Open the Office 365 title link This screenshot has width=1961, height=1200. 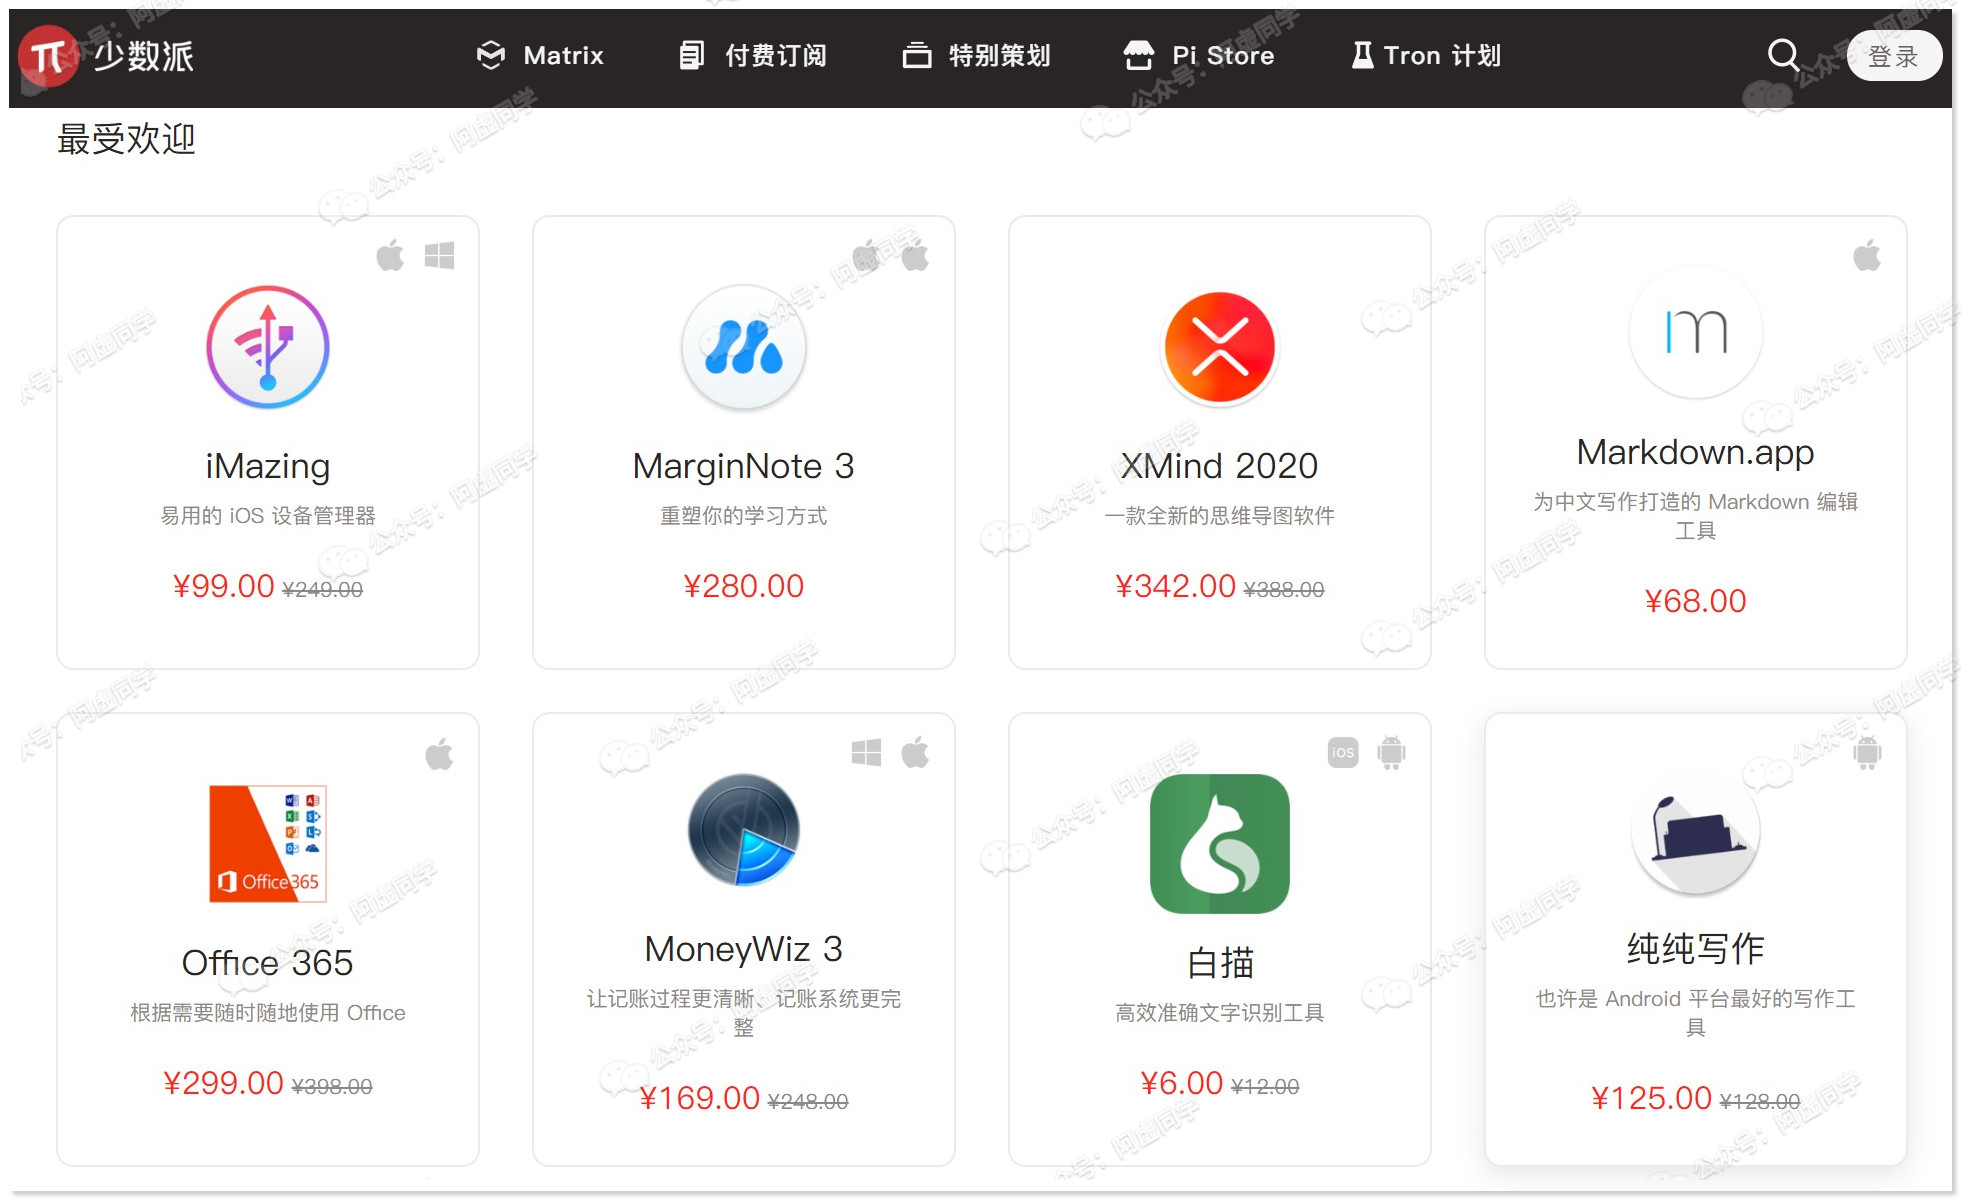[268, 963]
